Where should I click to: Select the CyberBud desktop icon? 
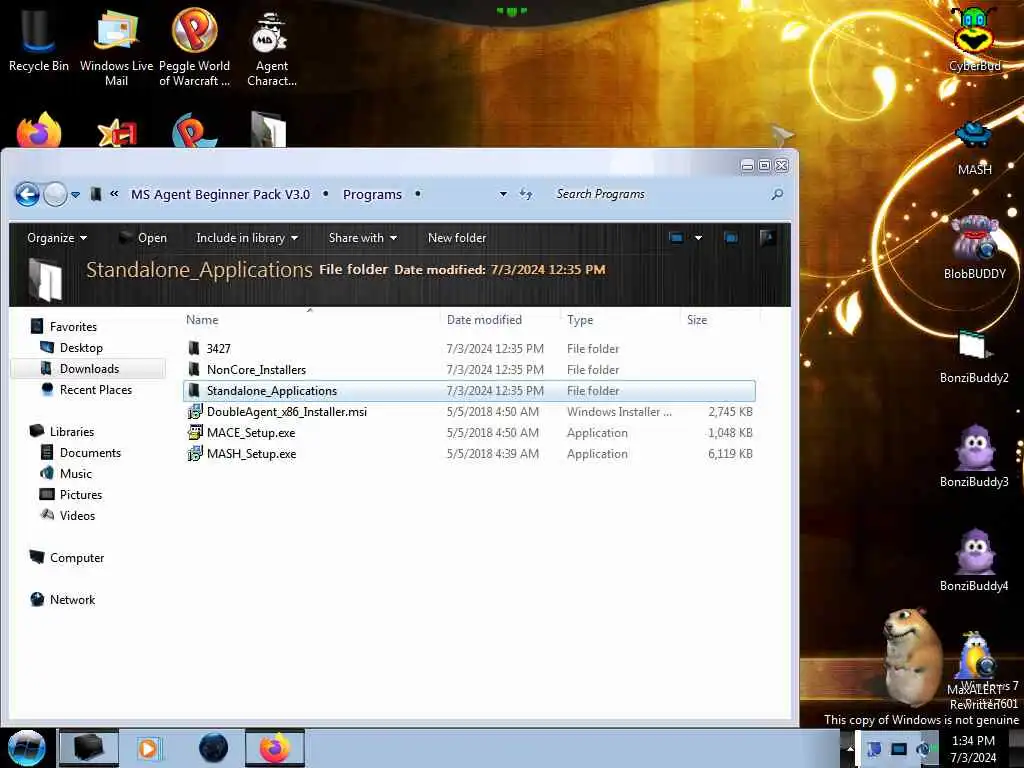974,40
